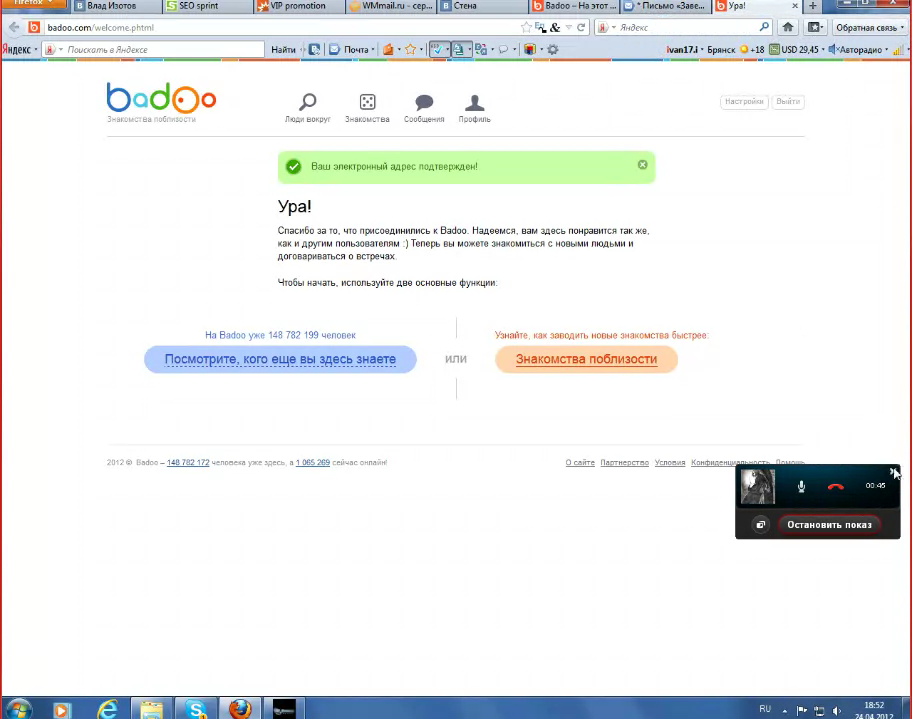The height and width of the screenshot is (720, 912).
Task: Click the RU language indicator
Action: pyautogui.click(x=765, y=709)
